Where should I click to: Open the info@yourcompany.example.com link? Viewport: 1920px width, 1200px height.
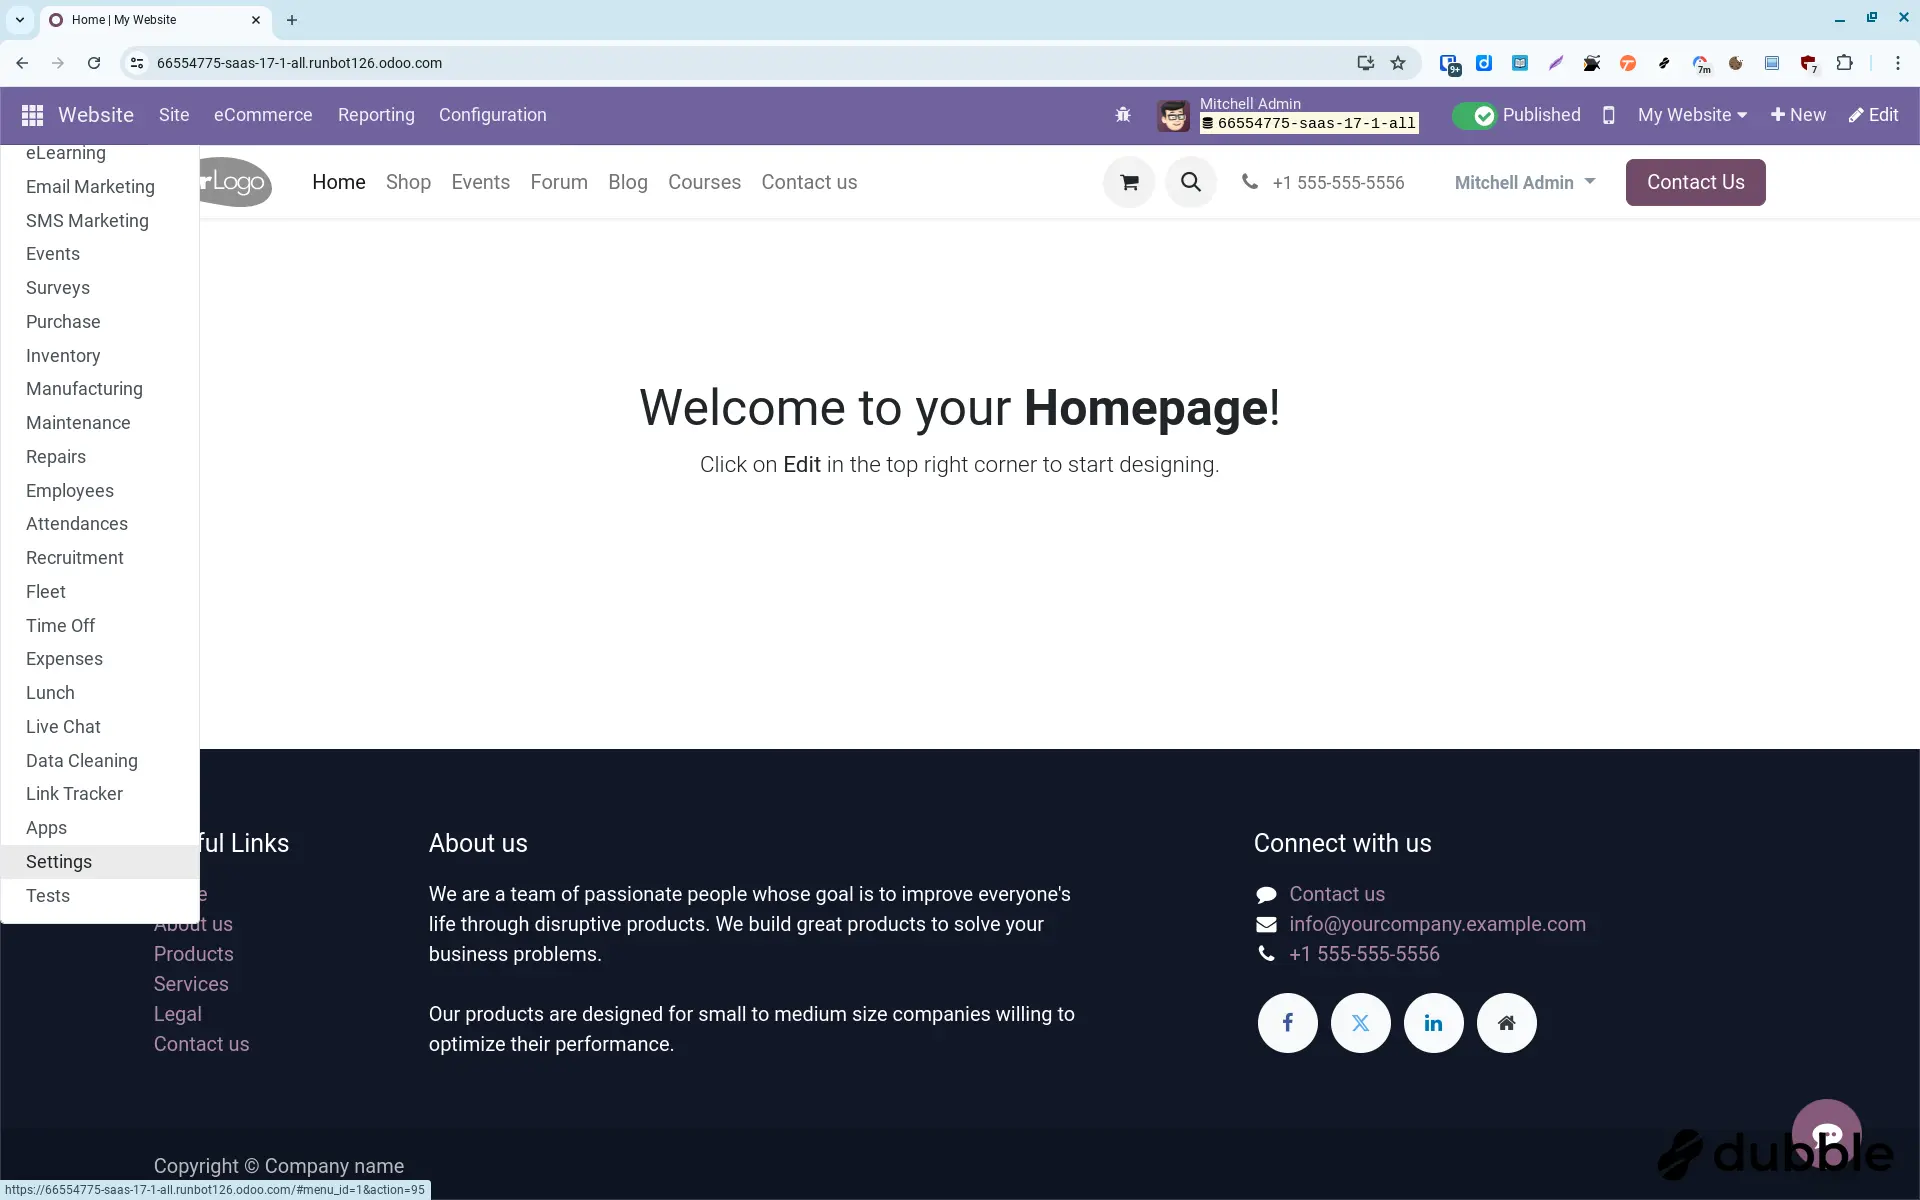(1437, 924)
